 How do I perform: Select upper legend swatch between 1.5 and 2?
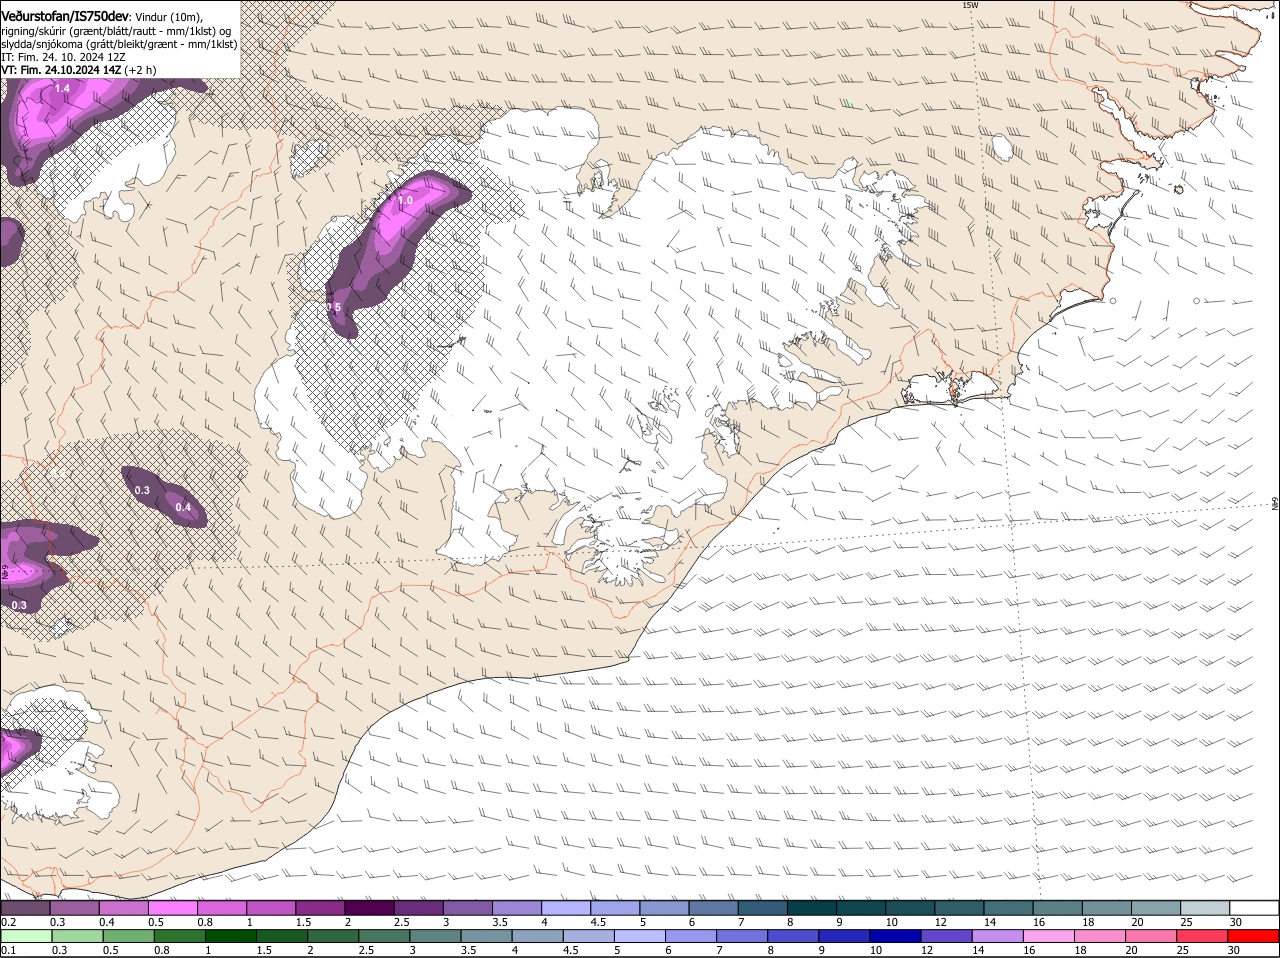tap(320, 908)
